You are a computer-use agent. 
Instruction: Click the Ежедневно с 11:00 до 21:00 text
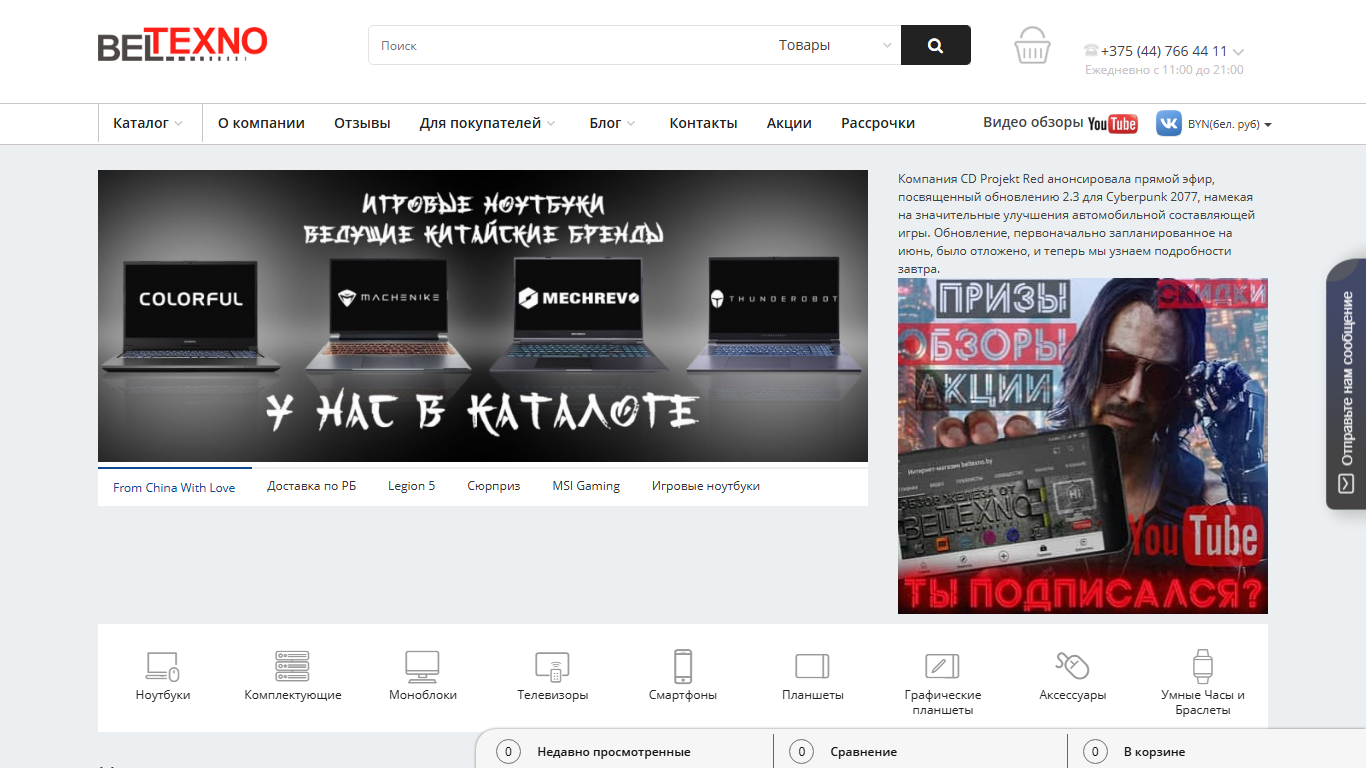pos(1164,70)
